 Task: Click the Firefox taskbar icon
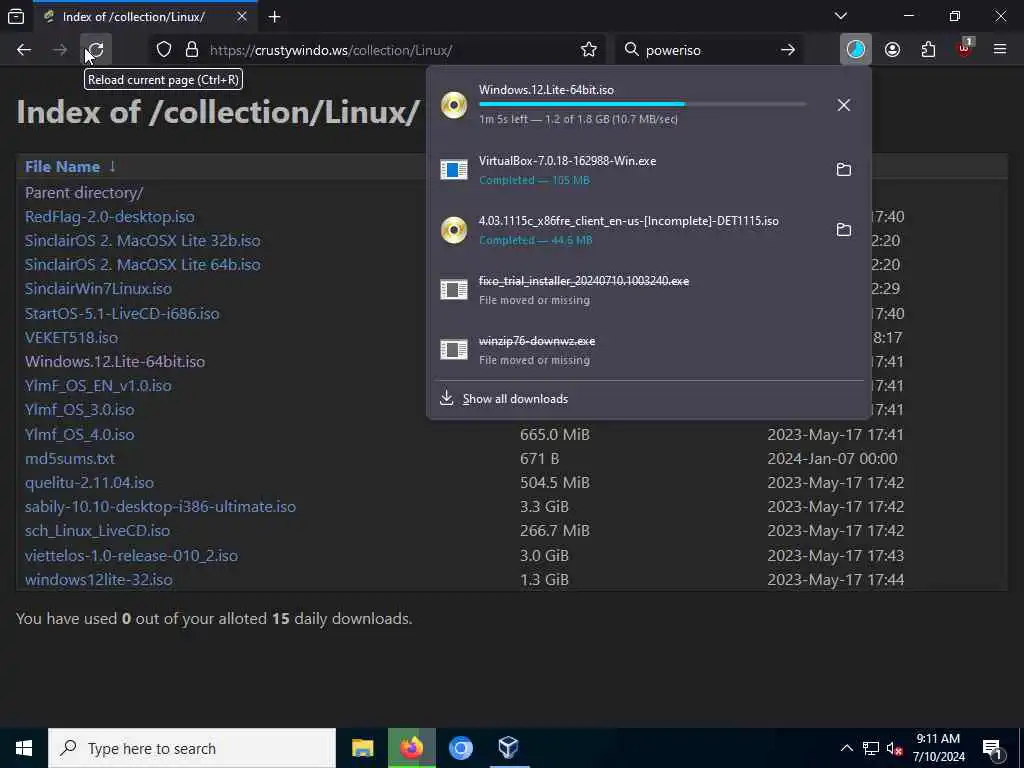[x=411, y=748]
